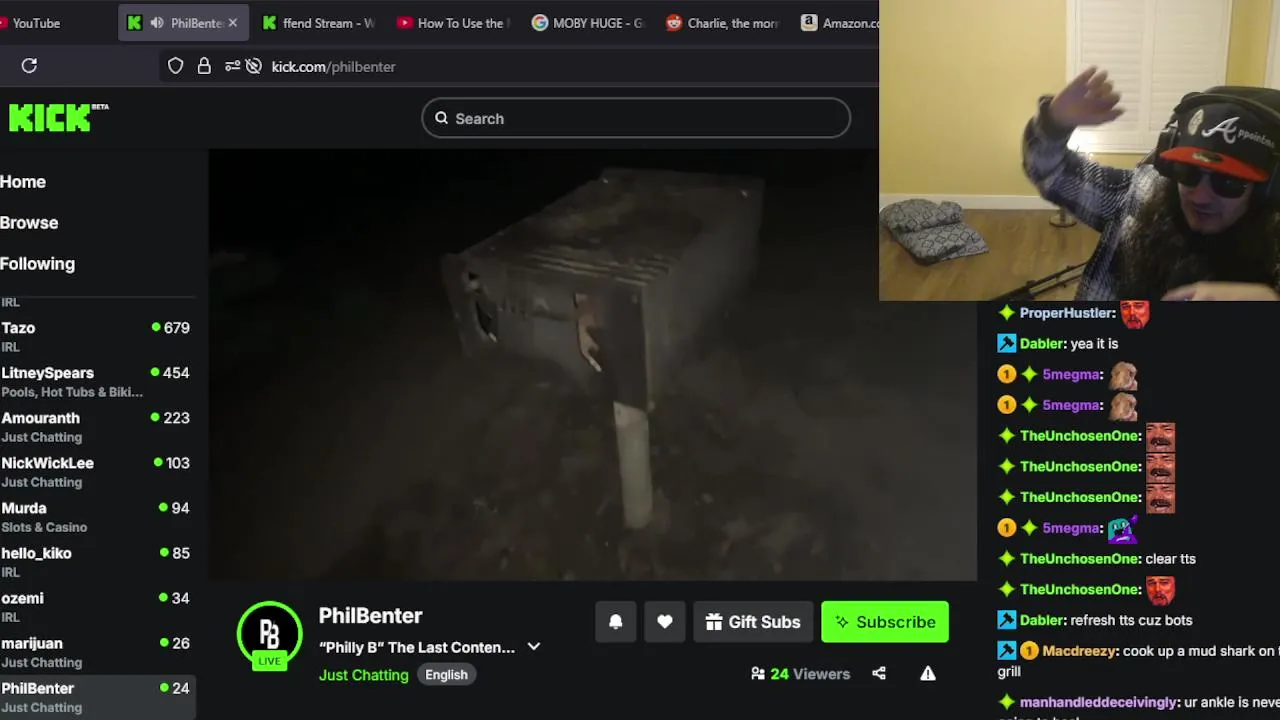Toggle notification bell for PhilBenter
This screenshot has height=720, width=1280.
click(616, 622)
